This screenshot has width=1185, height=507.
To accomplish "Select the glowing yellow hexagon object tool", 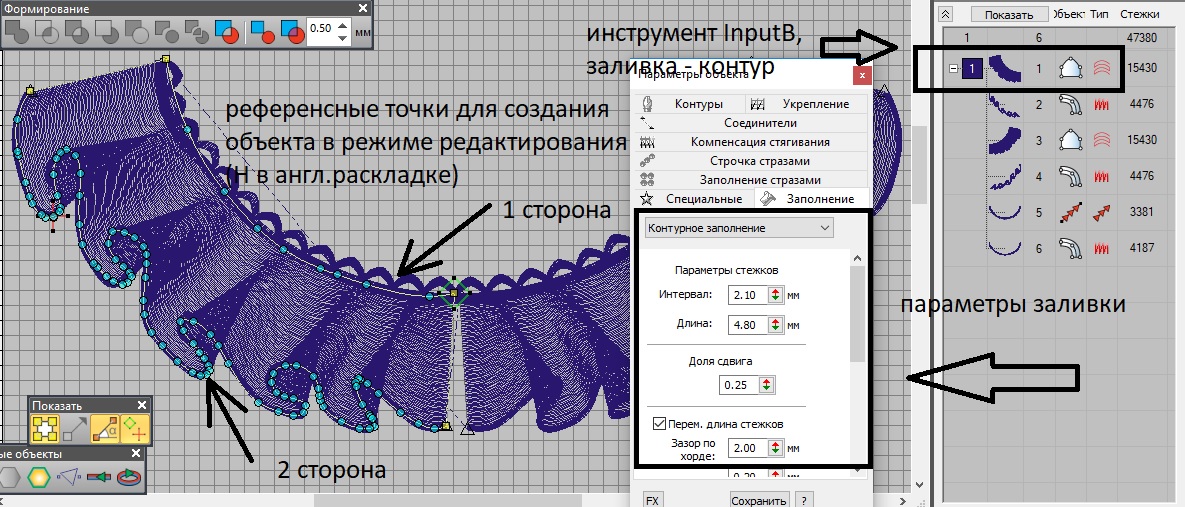I will [39, 477].
